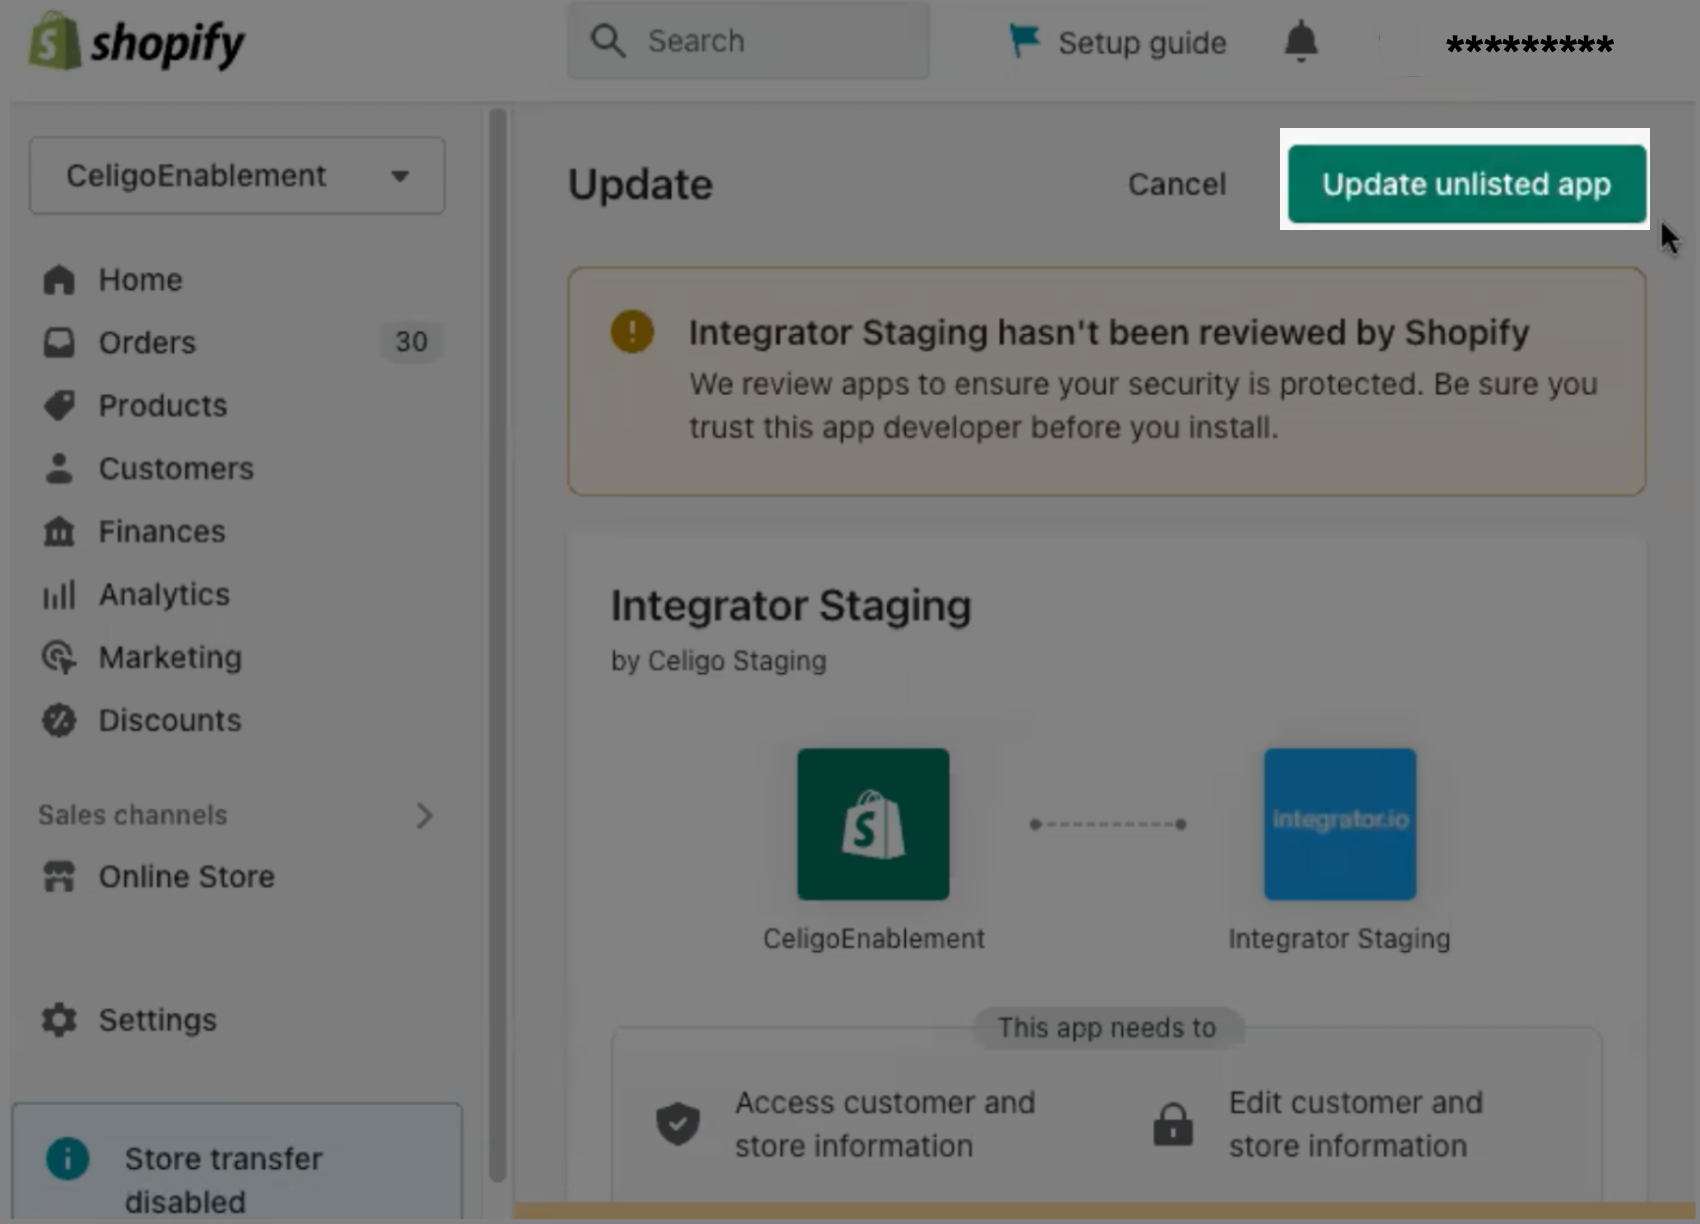Click 'Edit customer and store information' text
Image resolution: width=1700 pixels, height=1224 pixels.
[1356, 1124]
